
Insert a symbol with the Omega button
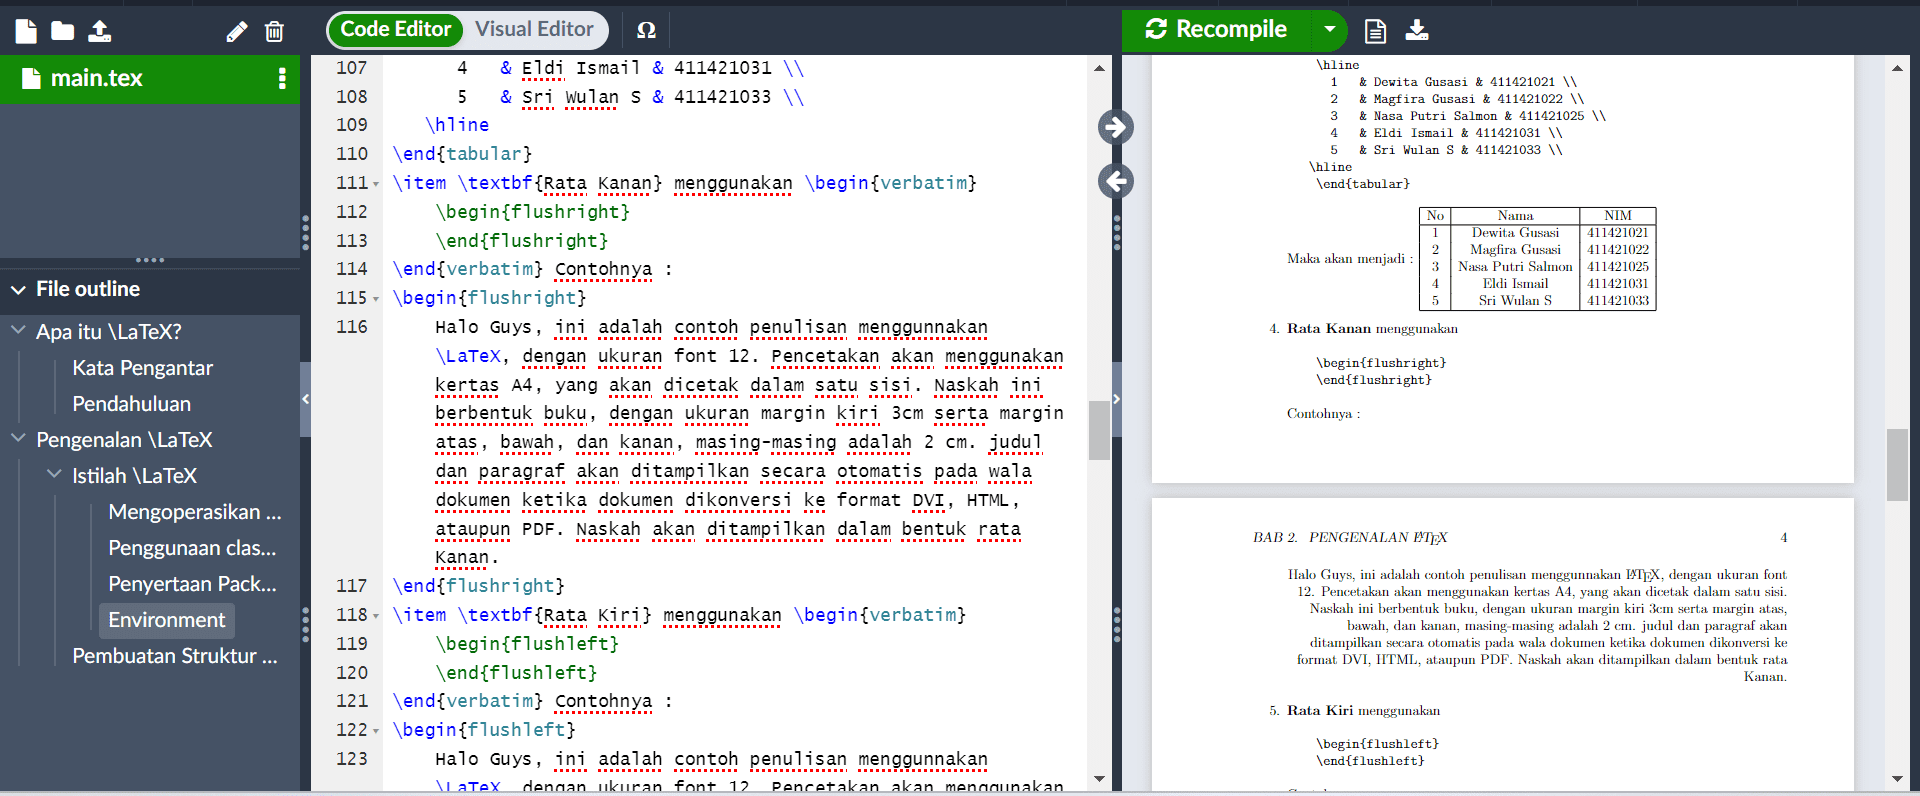(x=646, y=30)
